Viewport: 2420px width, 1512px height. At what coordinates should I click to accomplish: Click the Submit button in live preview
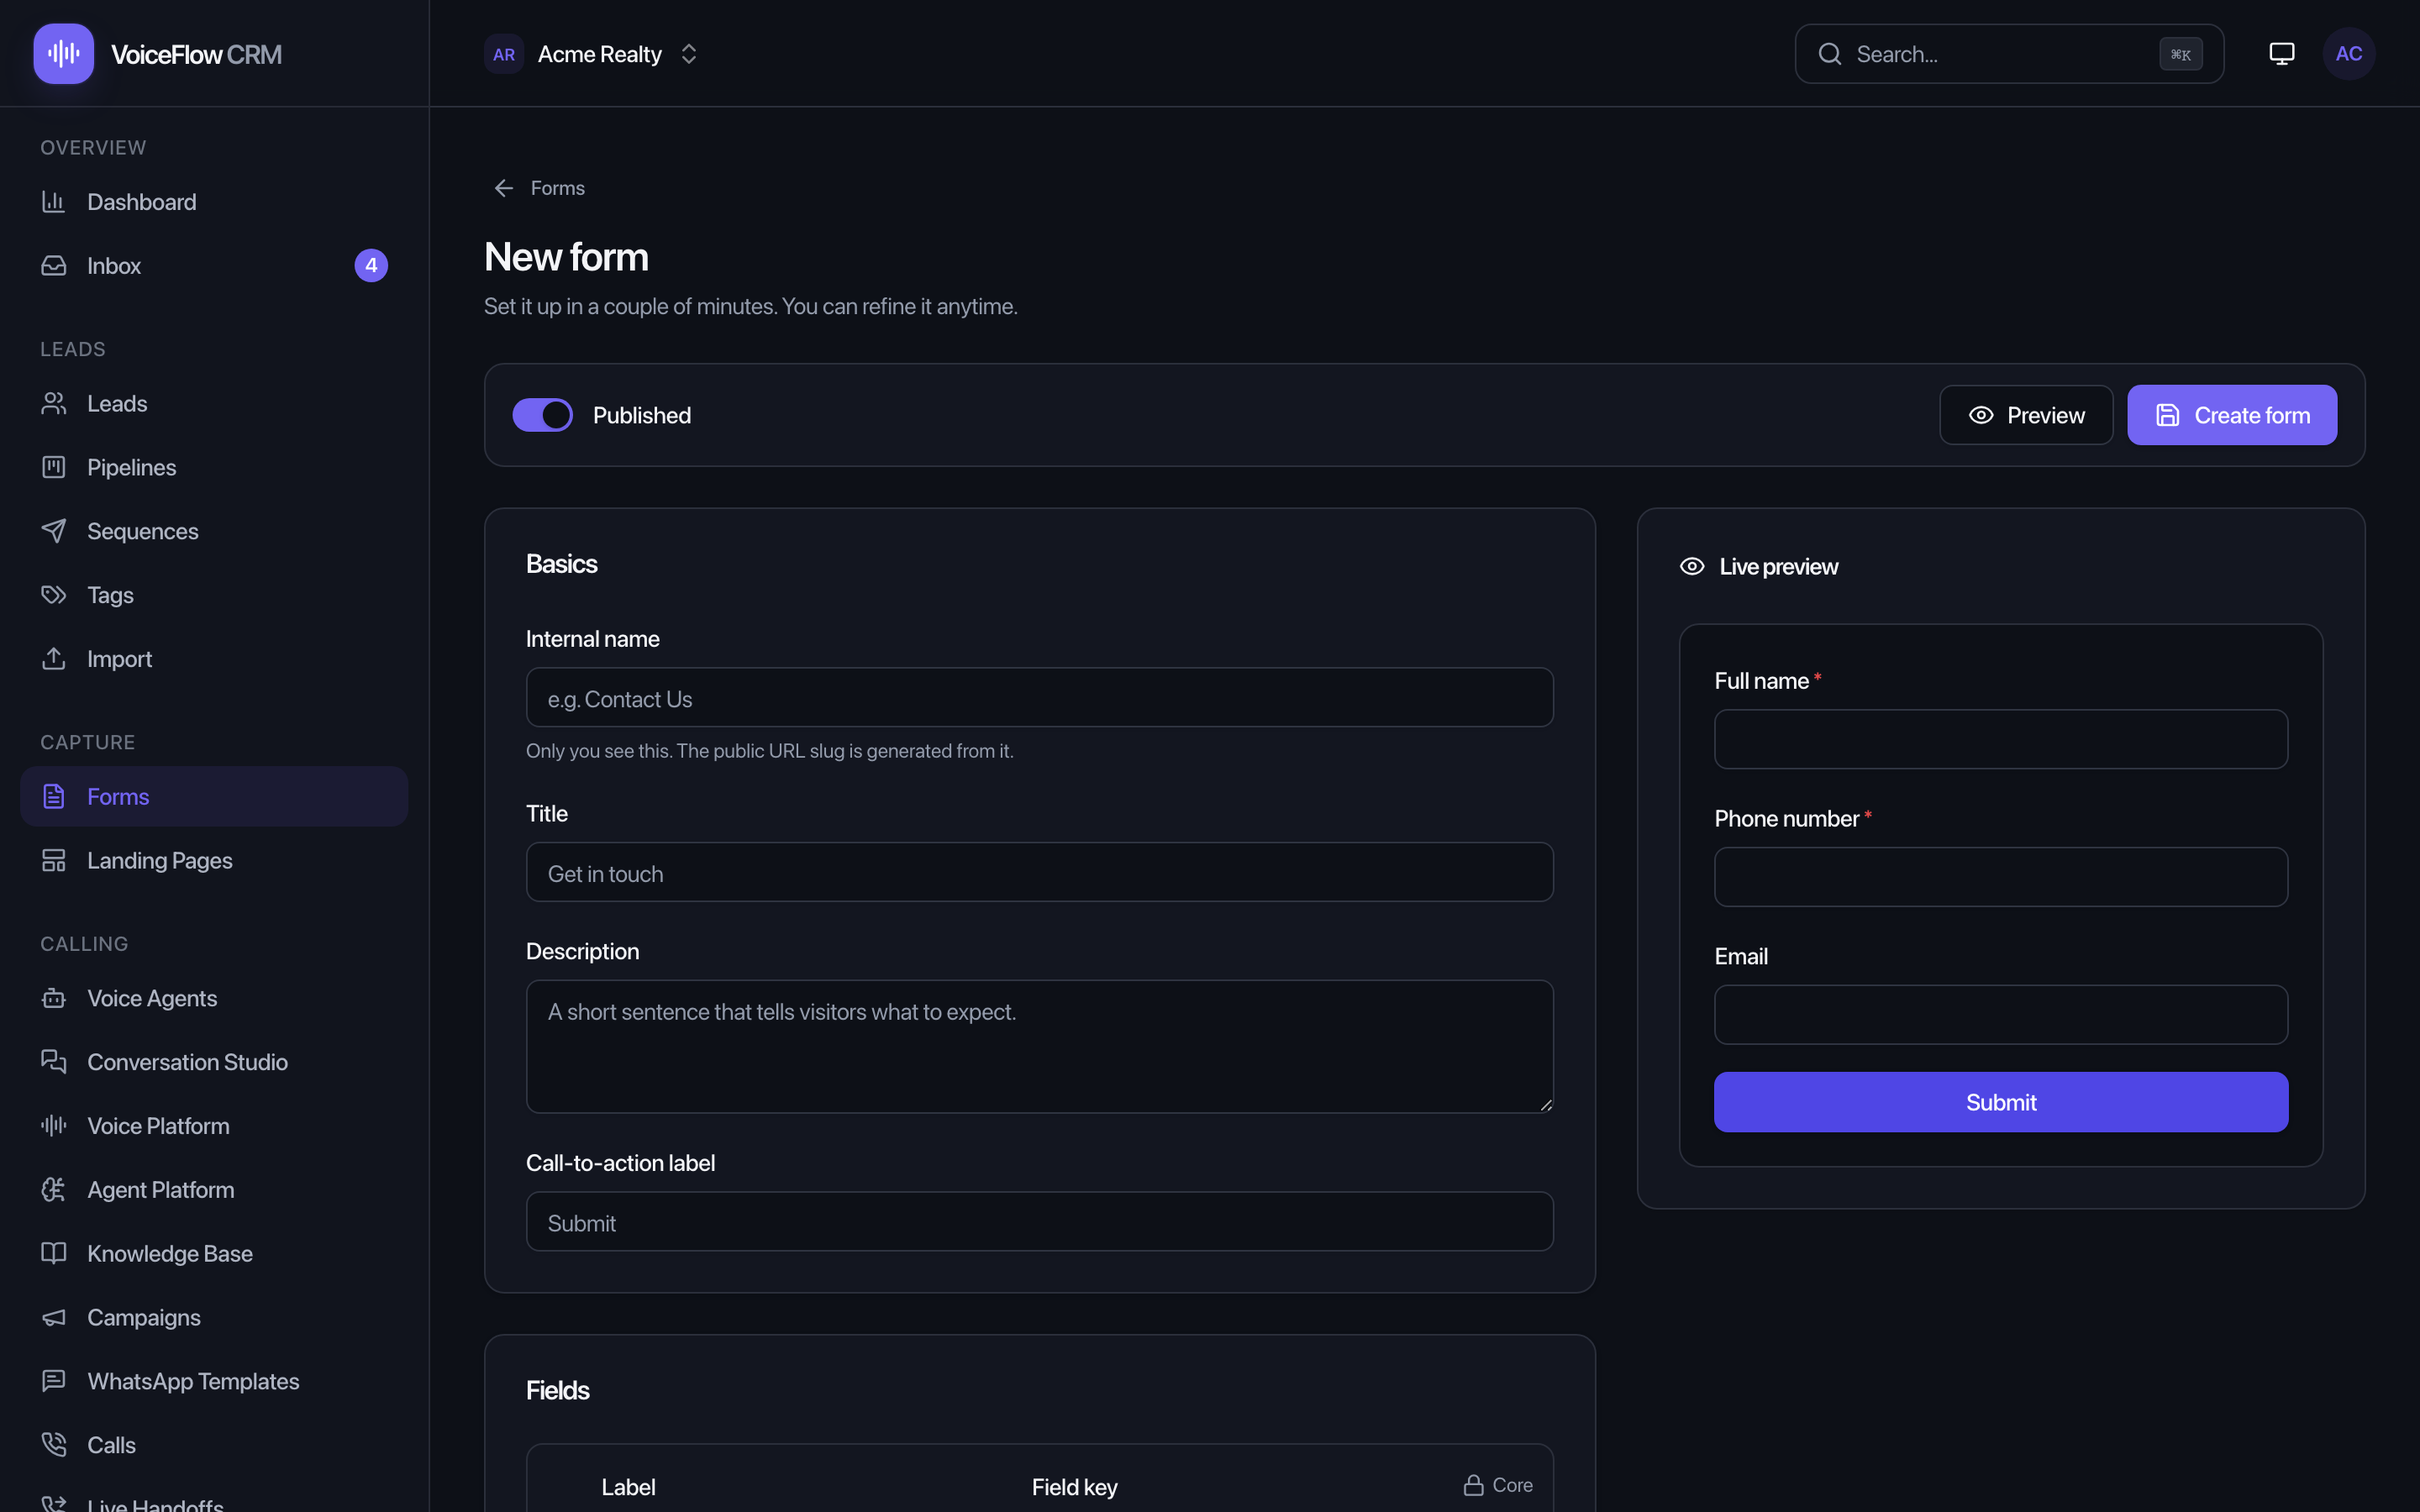2001,1102
